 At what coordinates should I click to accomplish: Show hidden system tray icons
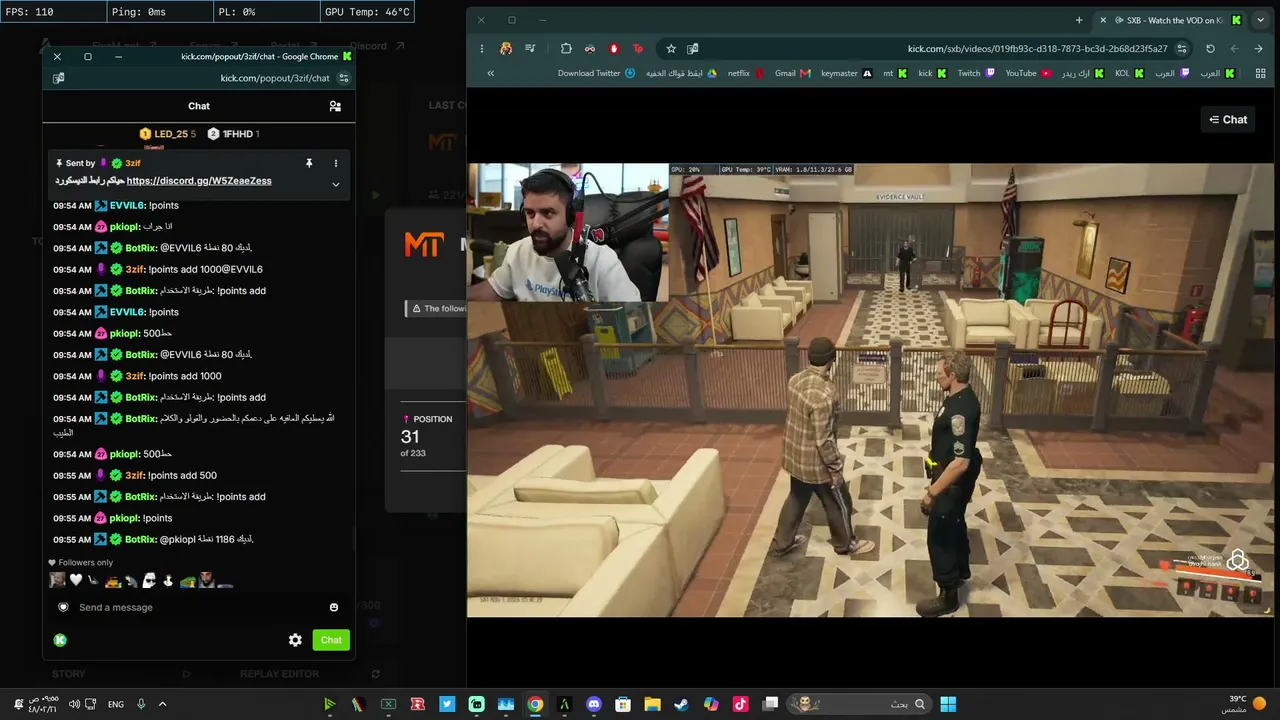(162, 704)
